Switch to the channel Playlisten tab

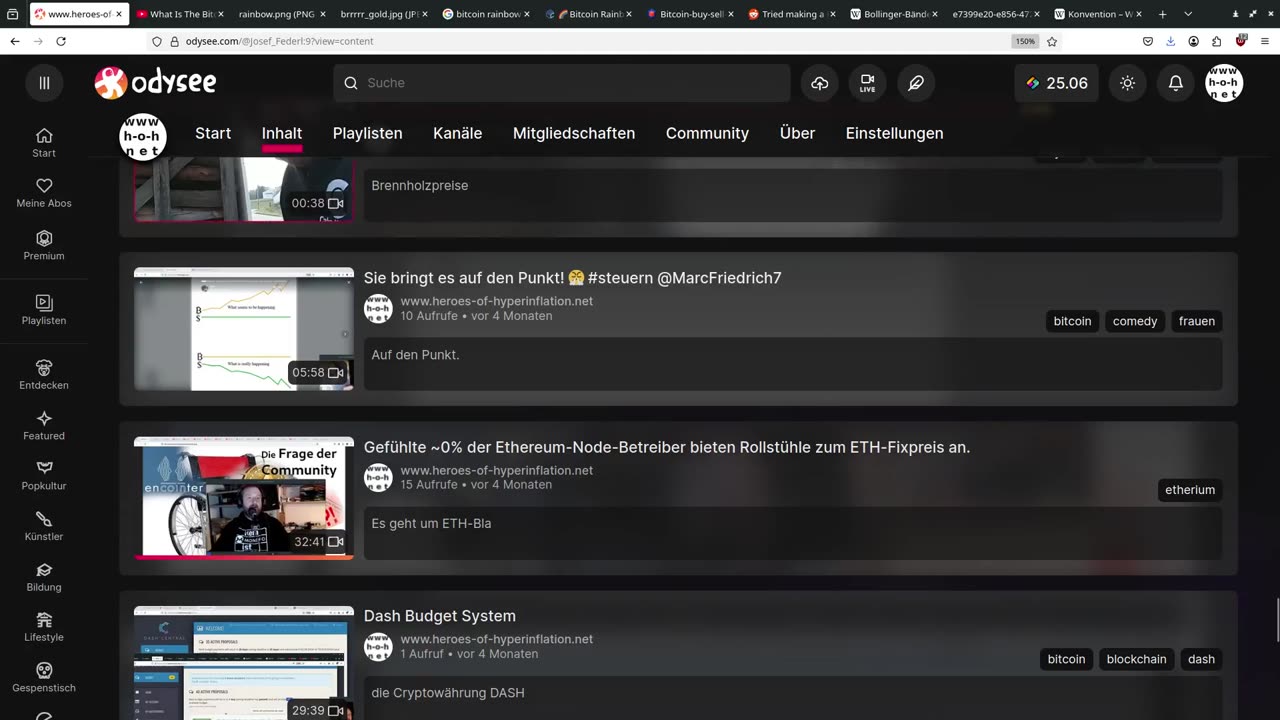coord(368,133)
